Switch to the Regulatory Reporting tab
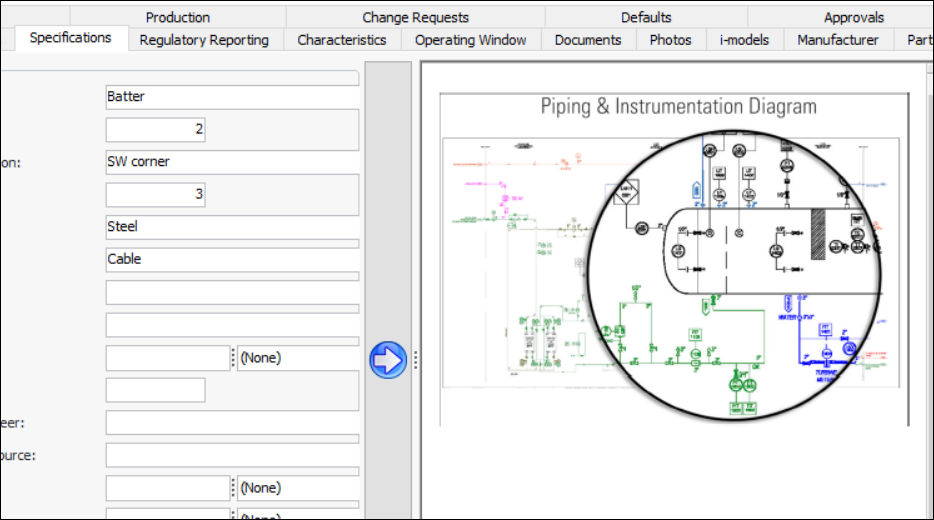The image size is (934, 520). [204, 40]
